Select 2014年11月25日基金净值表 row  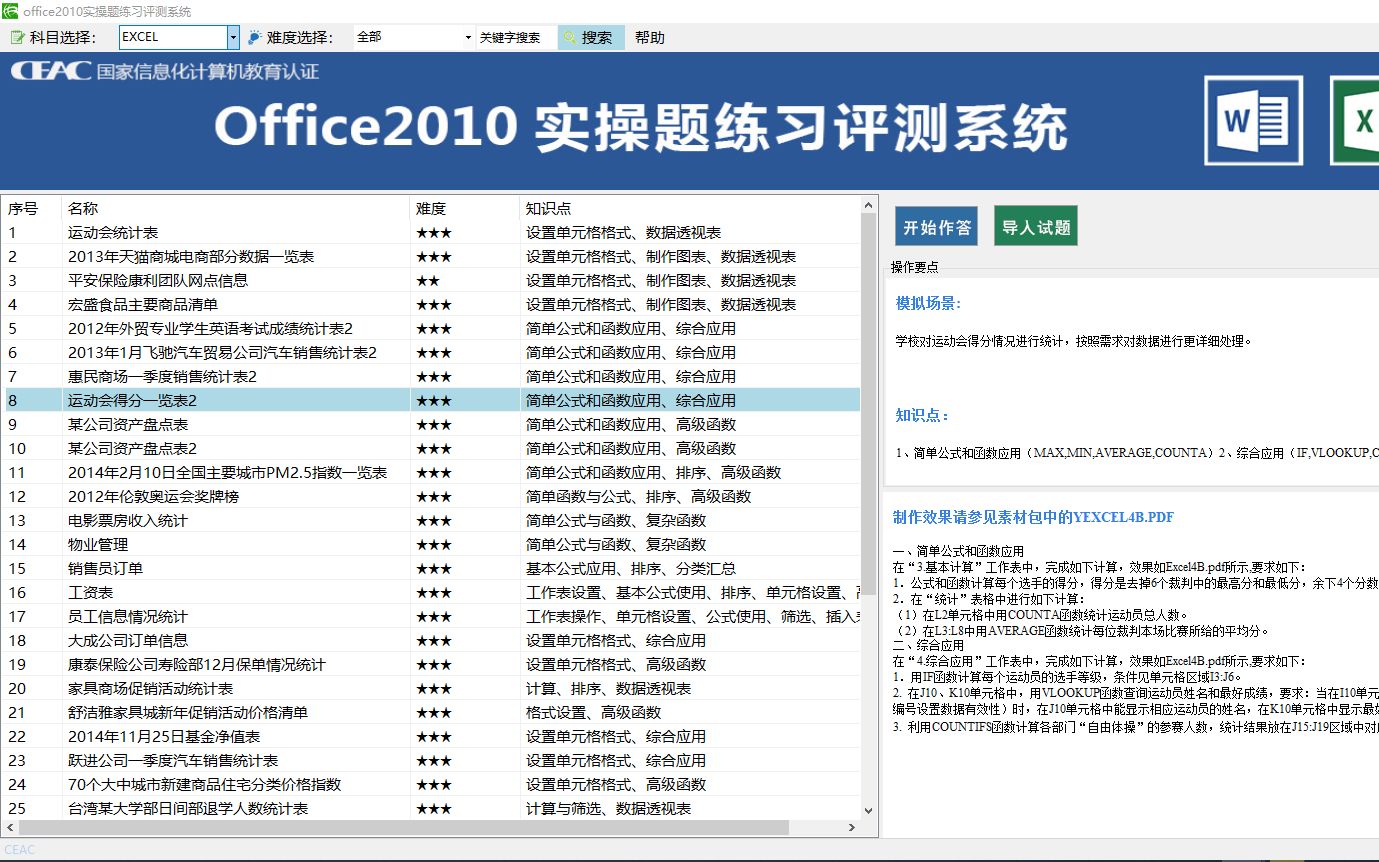point(431,736)
